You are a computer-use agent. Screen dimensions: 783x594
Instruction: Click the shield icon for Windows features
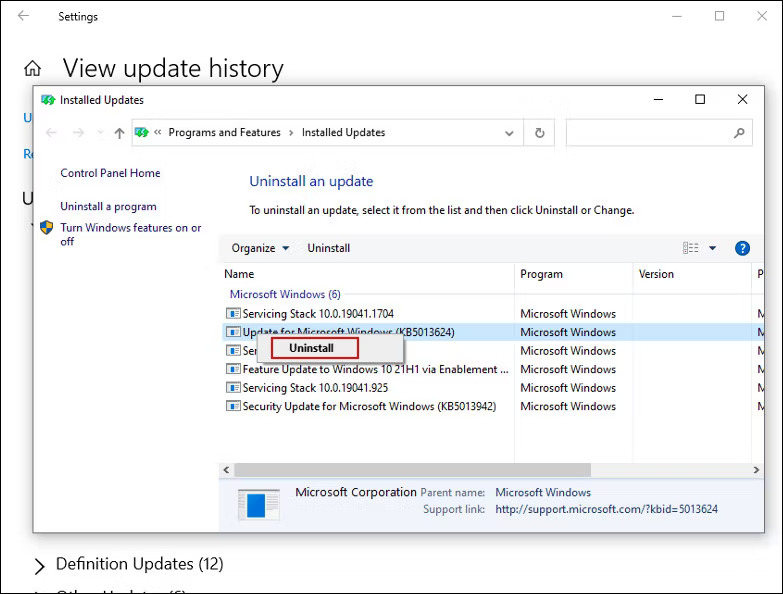[46, 228]
